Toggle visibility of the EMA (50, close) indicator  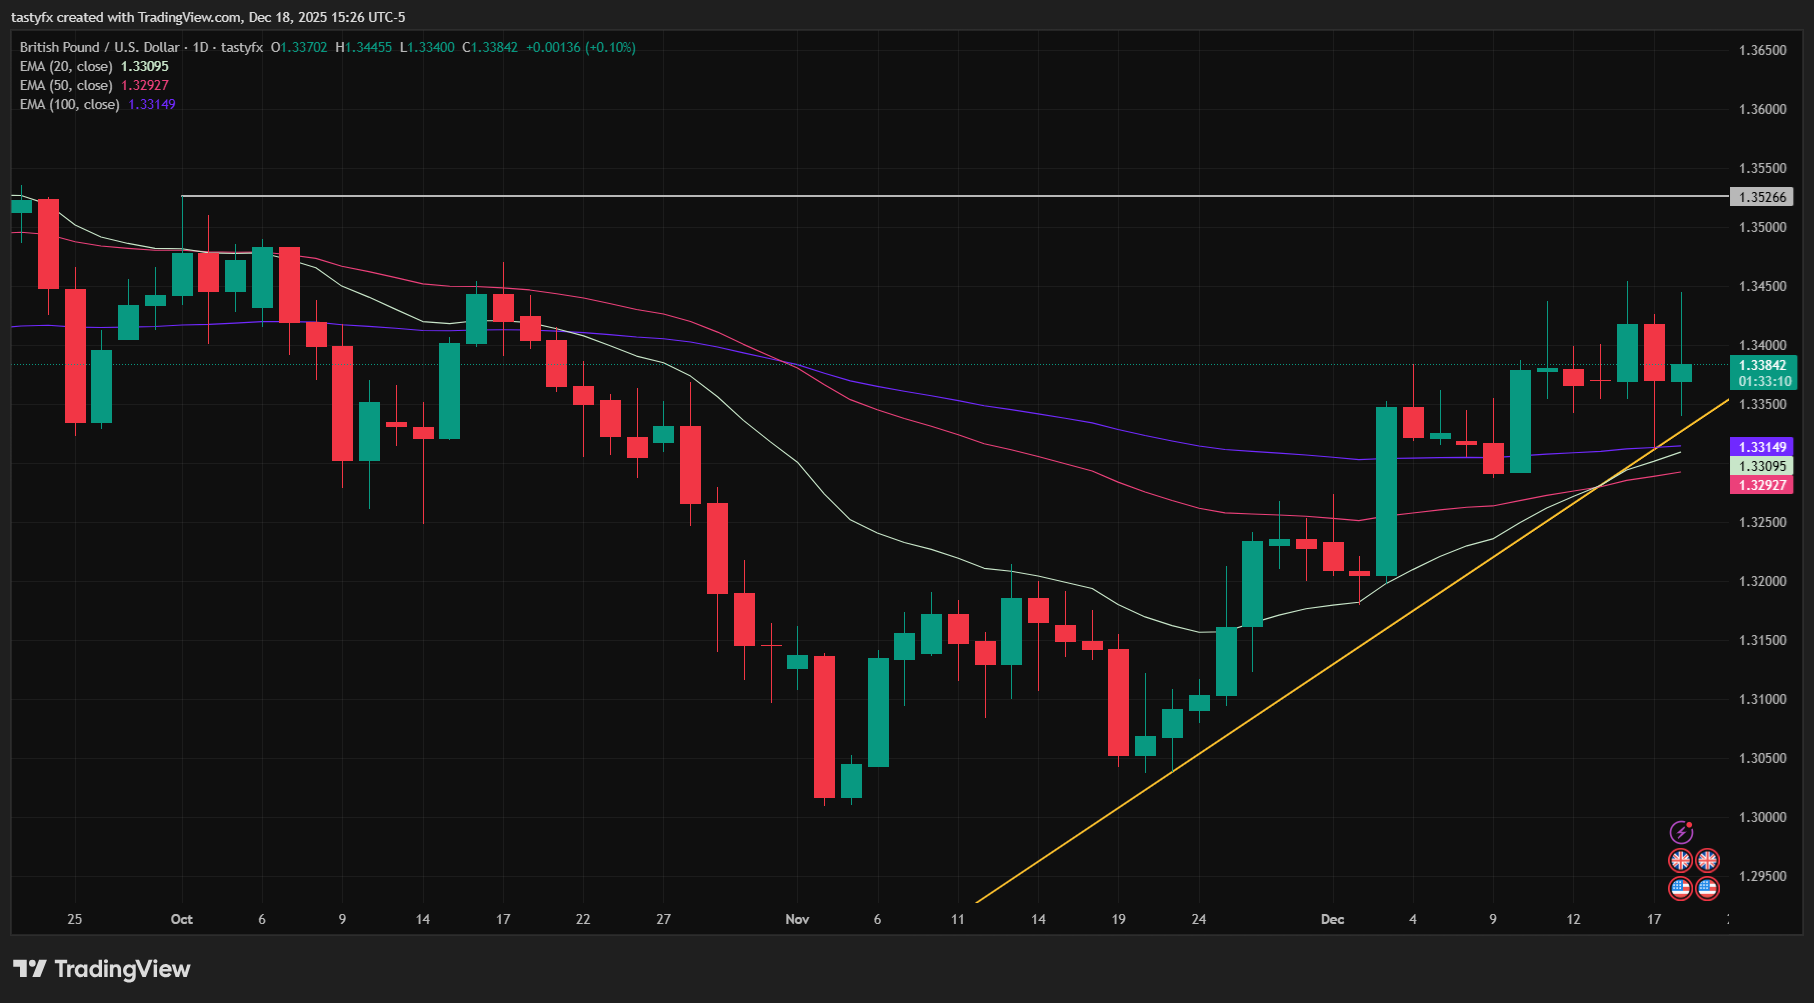tap(65, 85)
